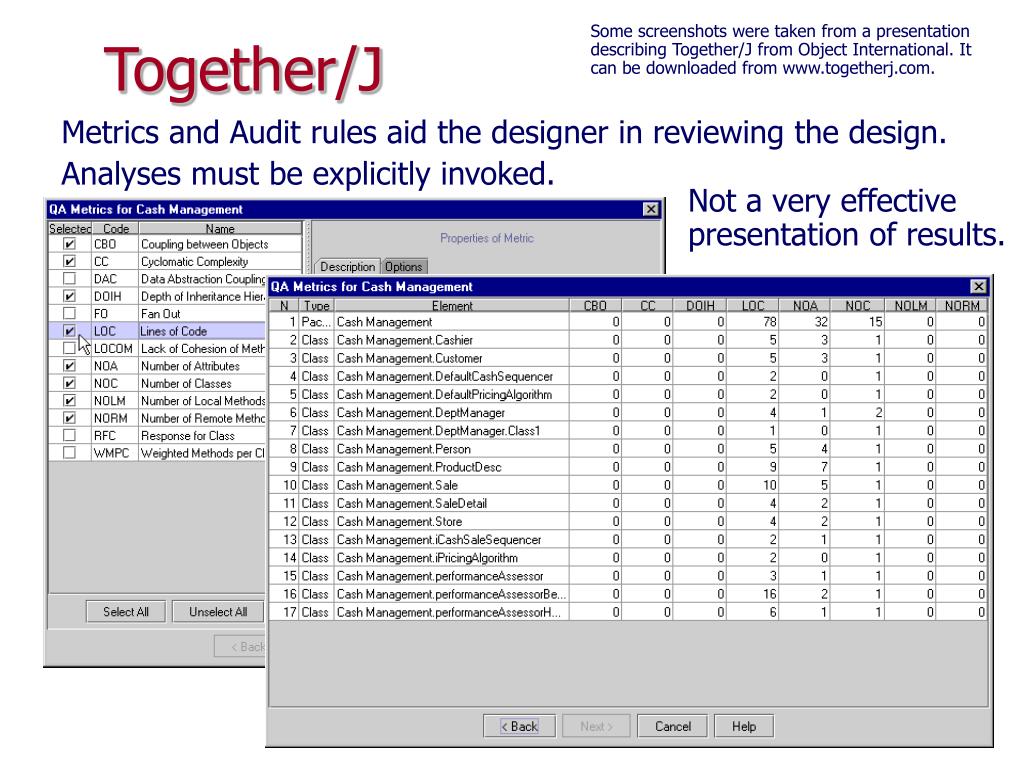Enable the LOCOM Lack of Cohesion checkbox
Image resolution: width=1024 pixels, height=768 pixels.
point(69,349)
